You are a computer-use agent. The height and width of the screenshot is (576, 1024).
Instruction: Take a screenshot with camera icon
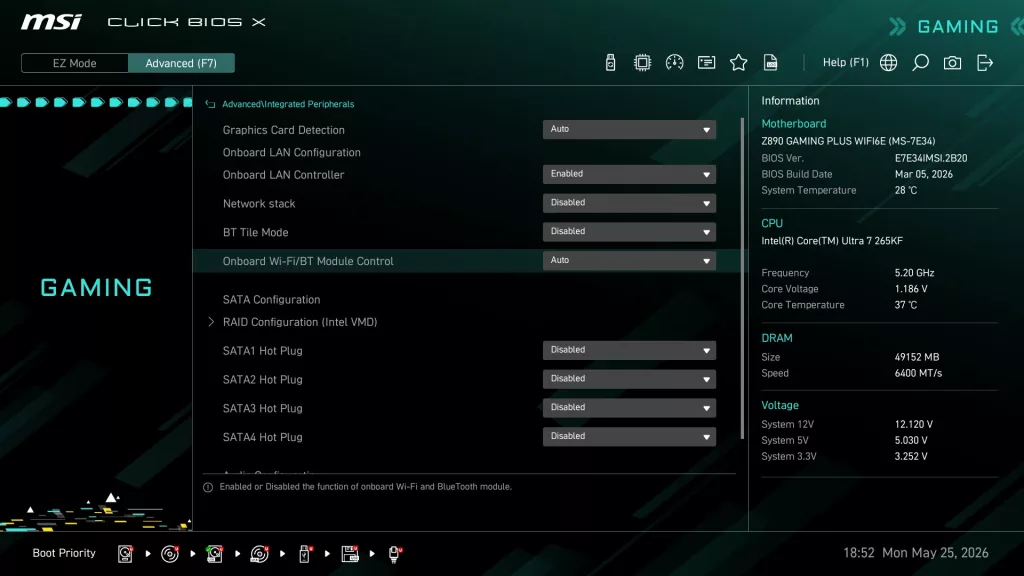pyautogui.click(x=952, y=63)
